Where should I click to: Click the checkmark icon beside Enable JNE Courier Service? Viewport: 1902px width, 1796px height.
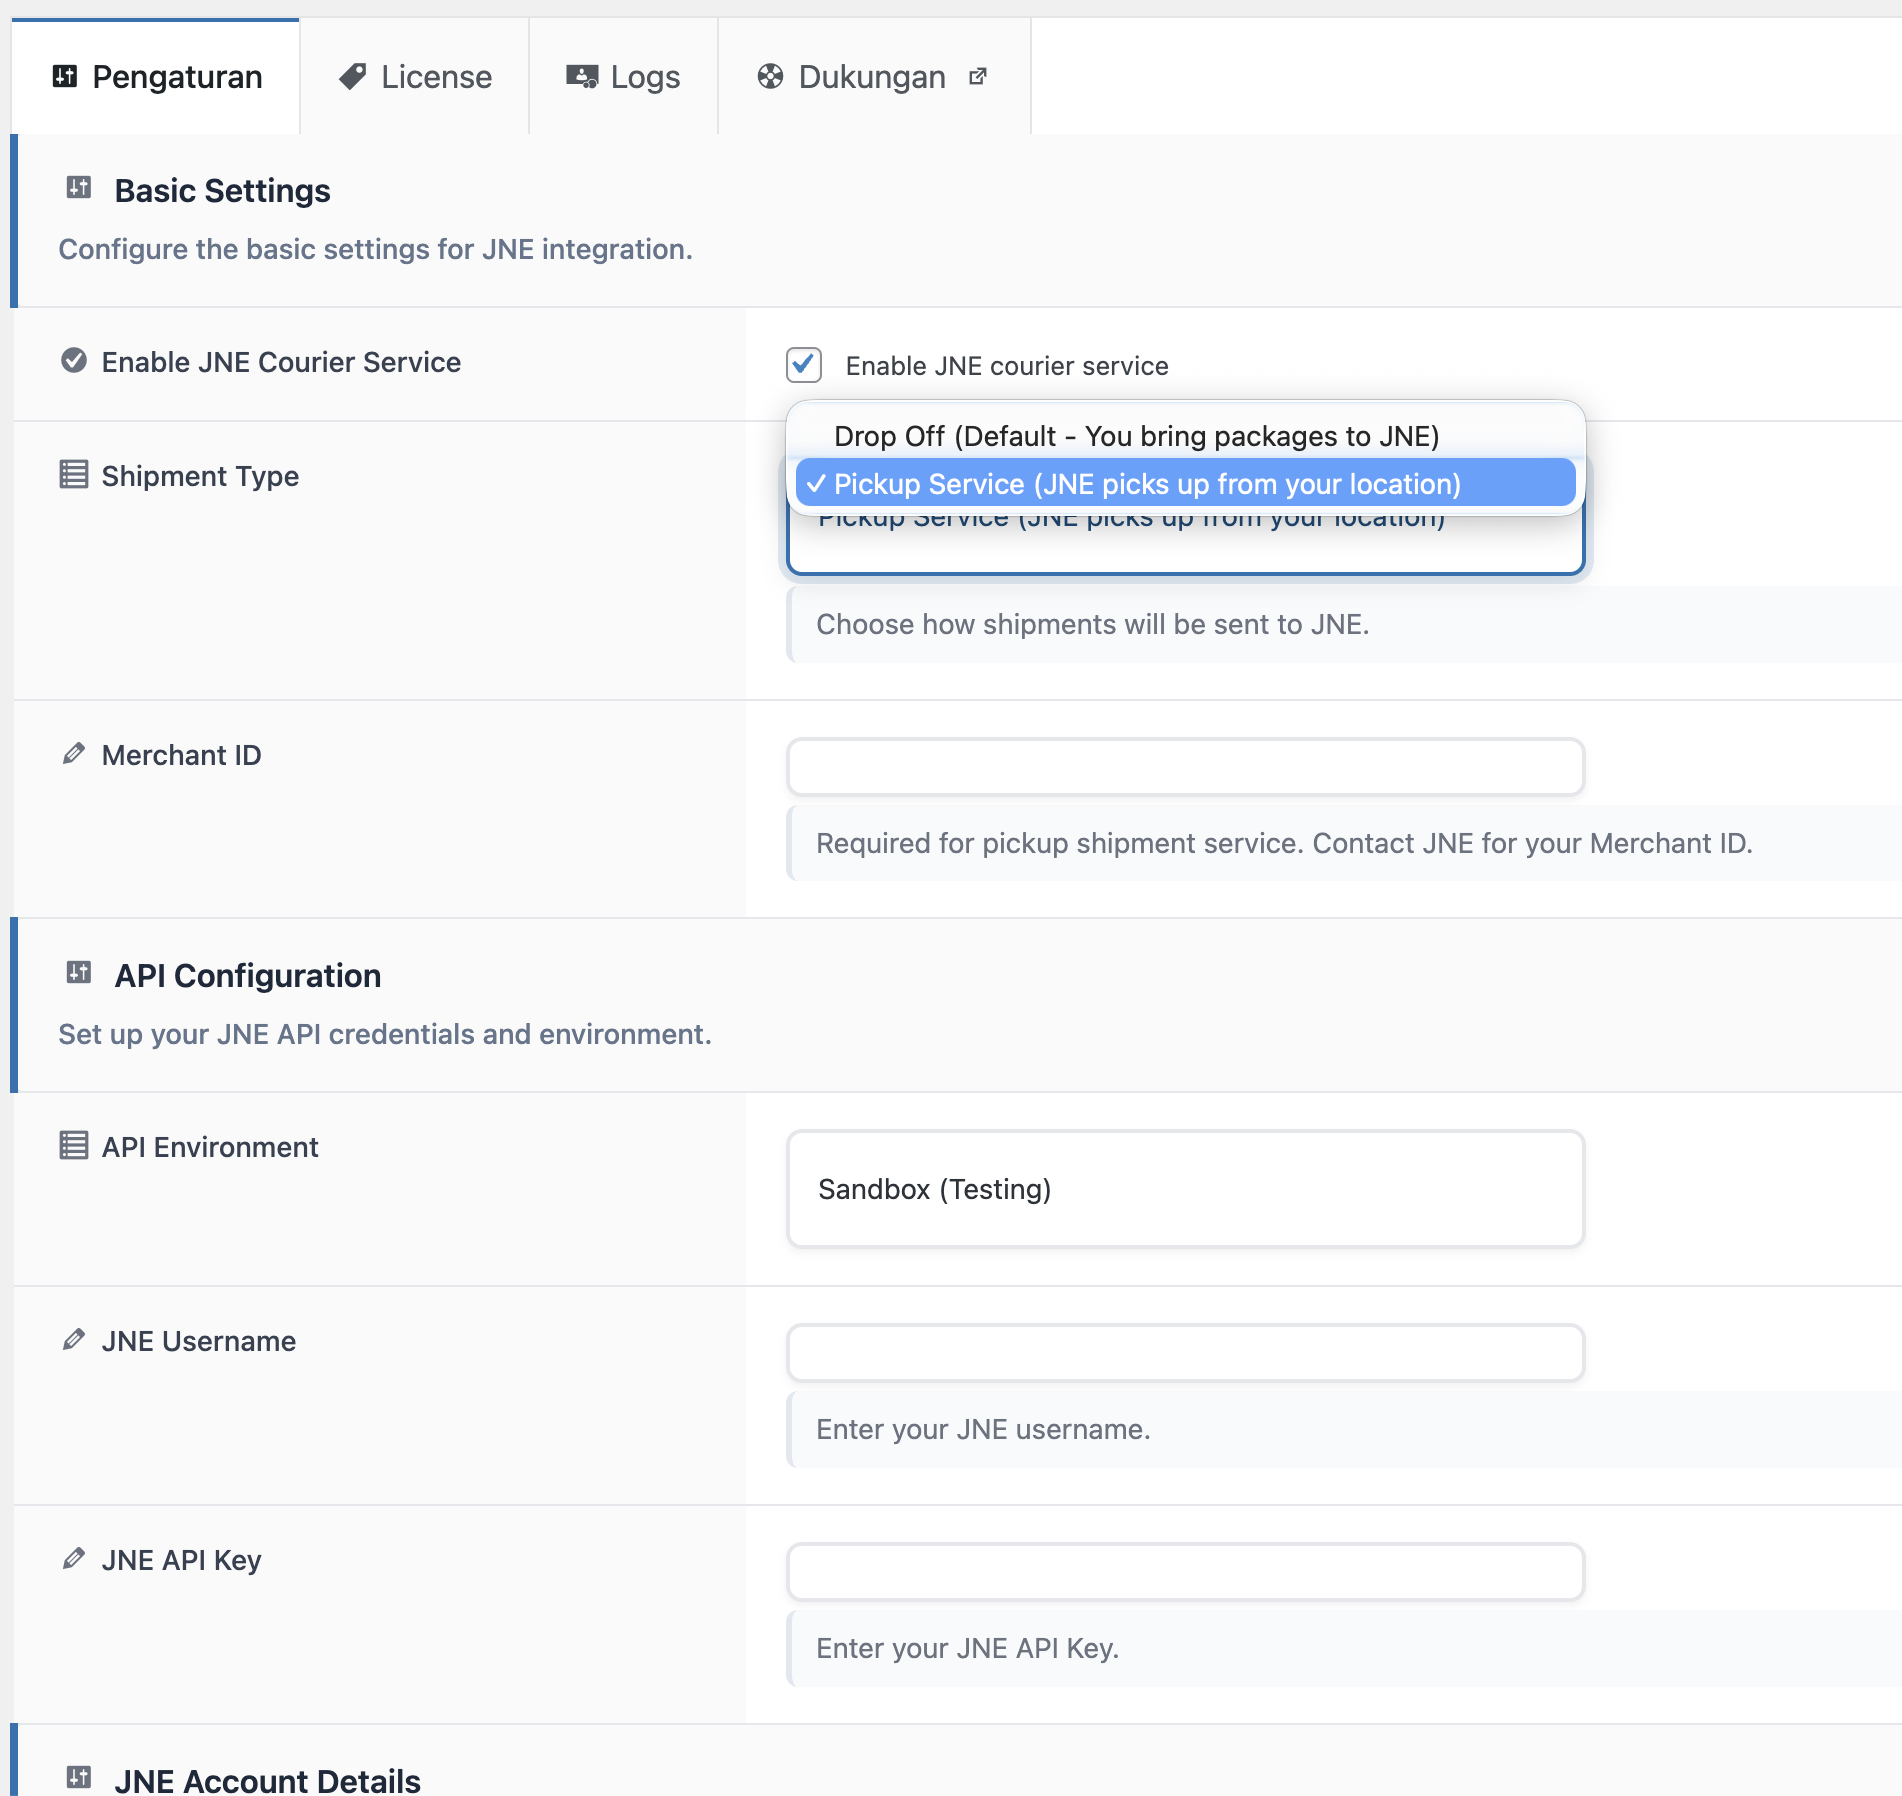pos(73,361)
